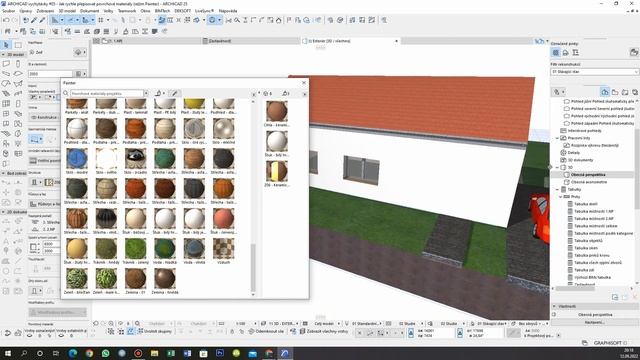
Task: Toggle the highlighted geometry method in the info box
Action: (x=36, y=140)
